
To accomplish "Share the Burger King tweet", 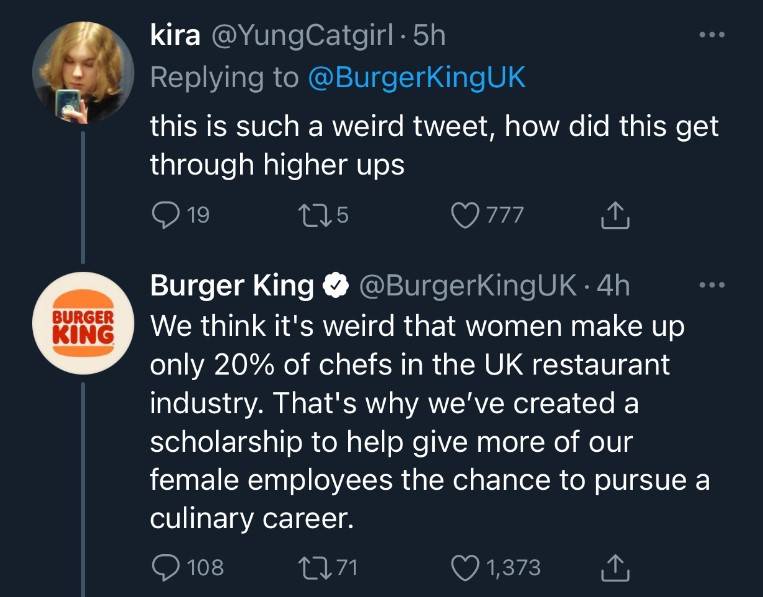I will [x=615, y=567].
